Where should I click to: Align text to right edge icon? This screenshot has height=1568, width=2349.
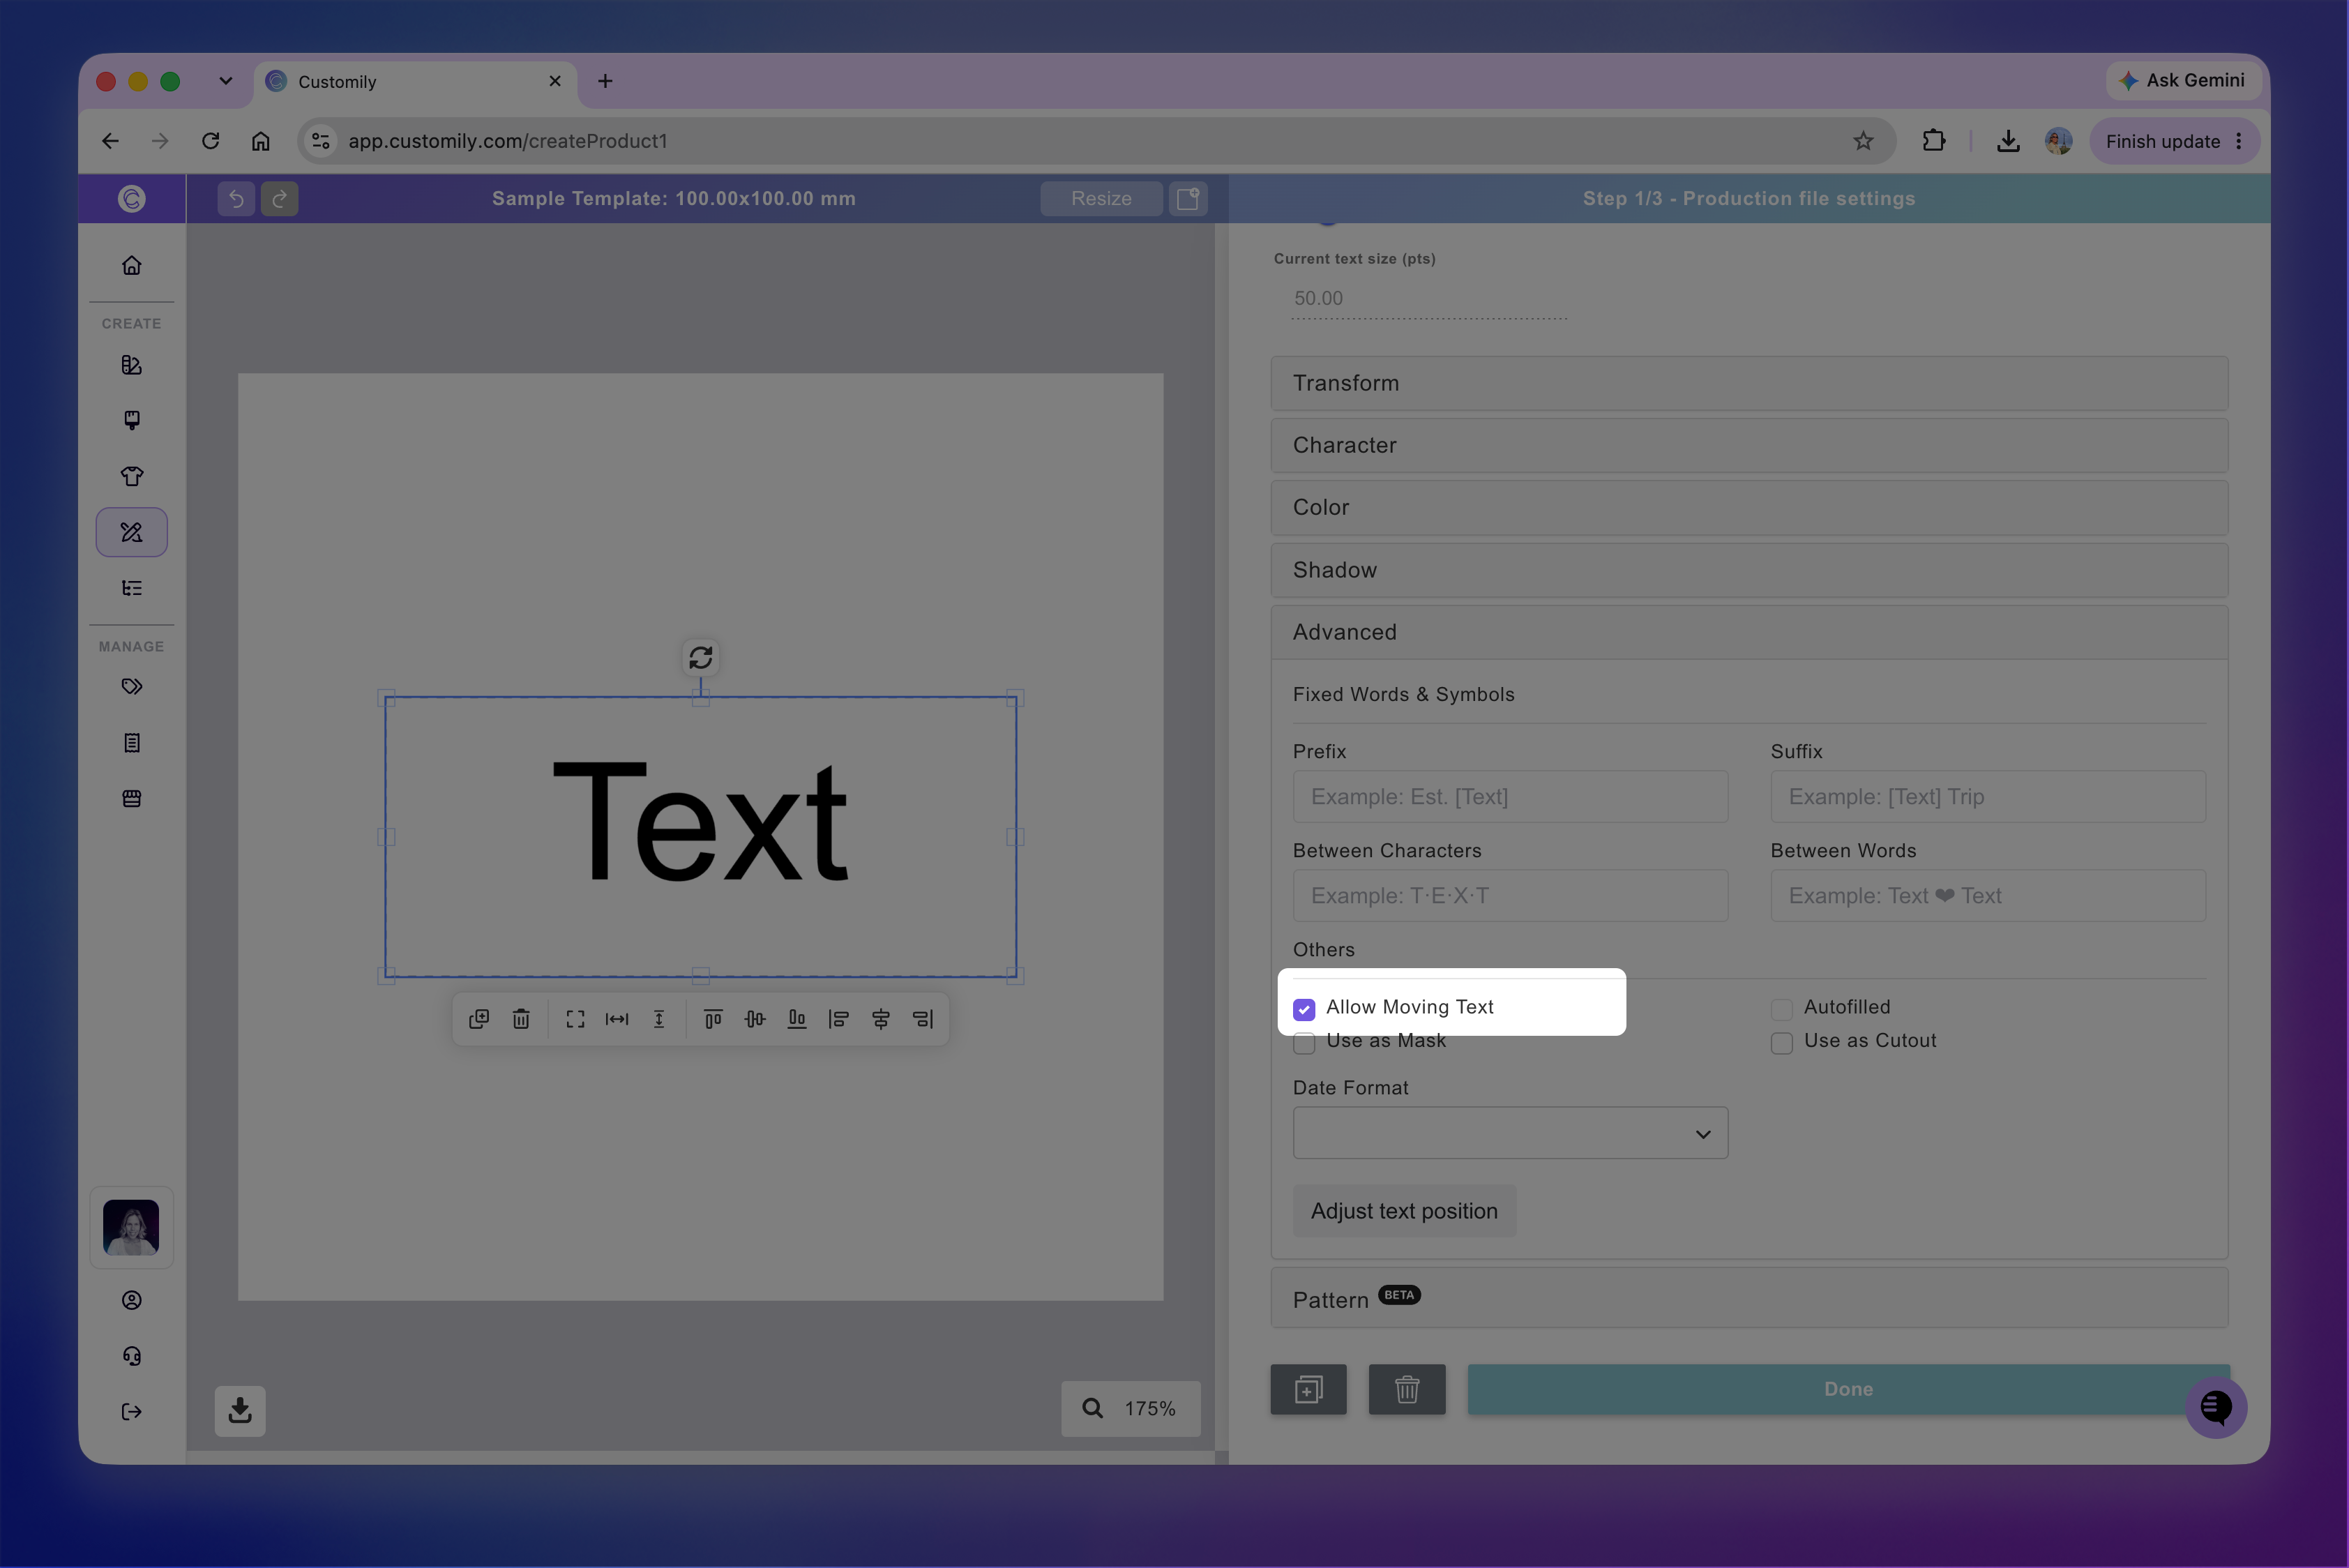923,1019
